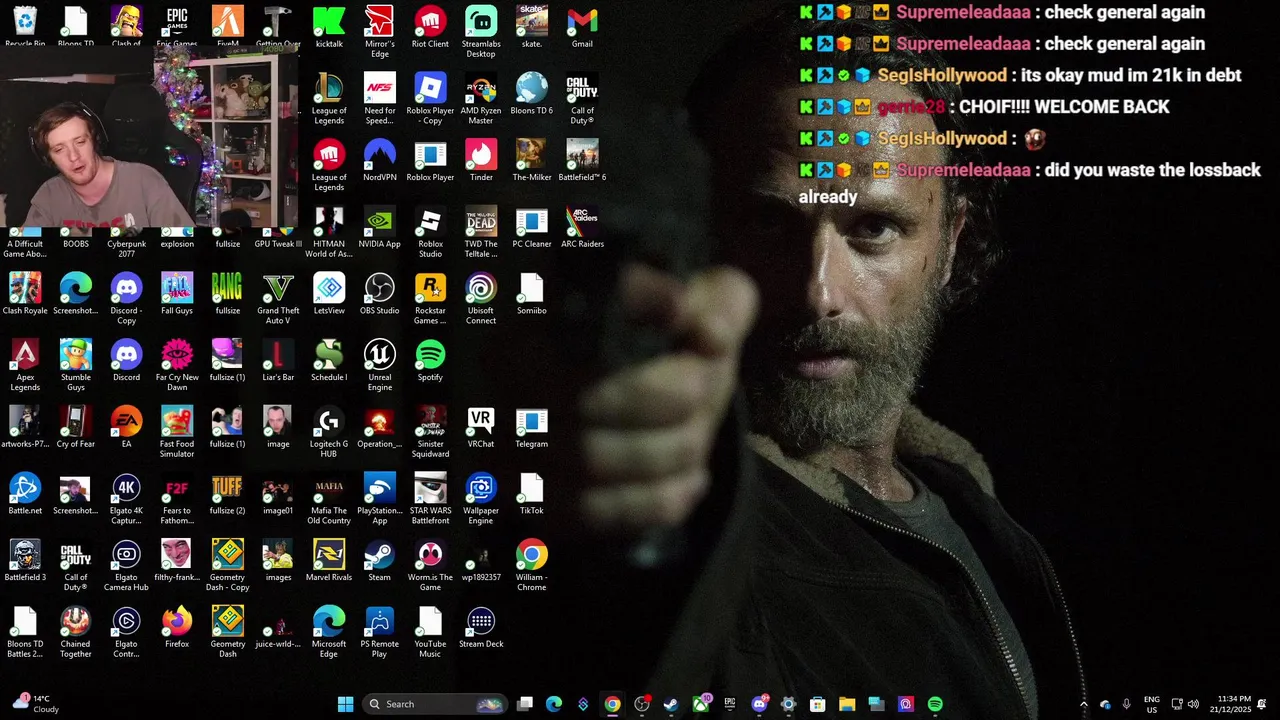The width and height of the screenshot is (1280, 720).
Task: Select the Cry of Fear icon
Action: tap(76, 427)
